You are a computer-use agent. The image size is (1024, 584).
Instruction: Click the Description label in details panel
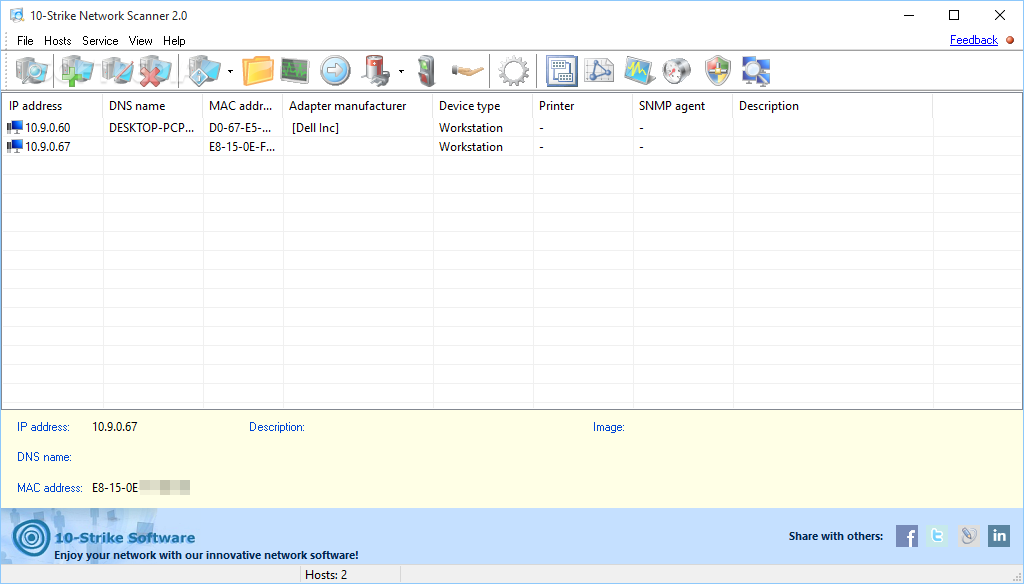(x=277, y=427)
